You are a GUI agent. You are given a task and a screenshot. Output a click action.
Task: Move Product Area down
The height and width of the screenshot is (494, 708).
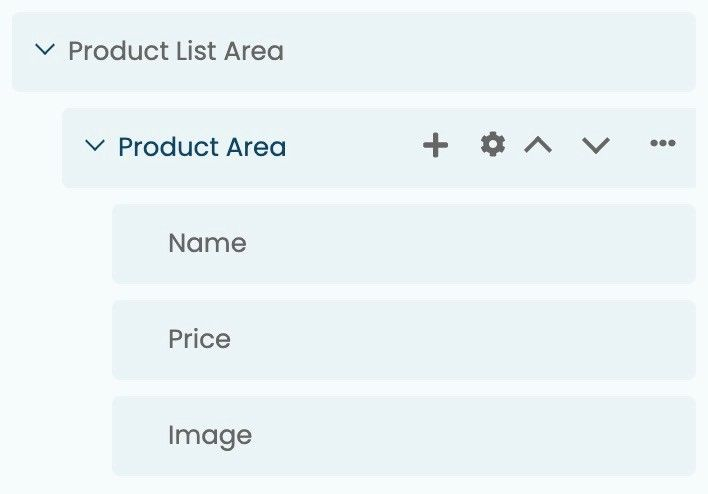[x=596, y=145]
